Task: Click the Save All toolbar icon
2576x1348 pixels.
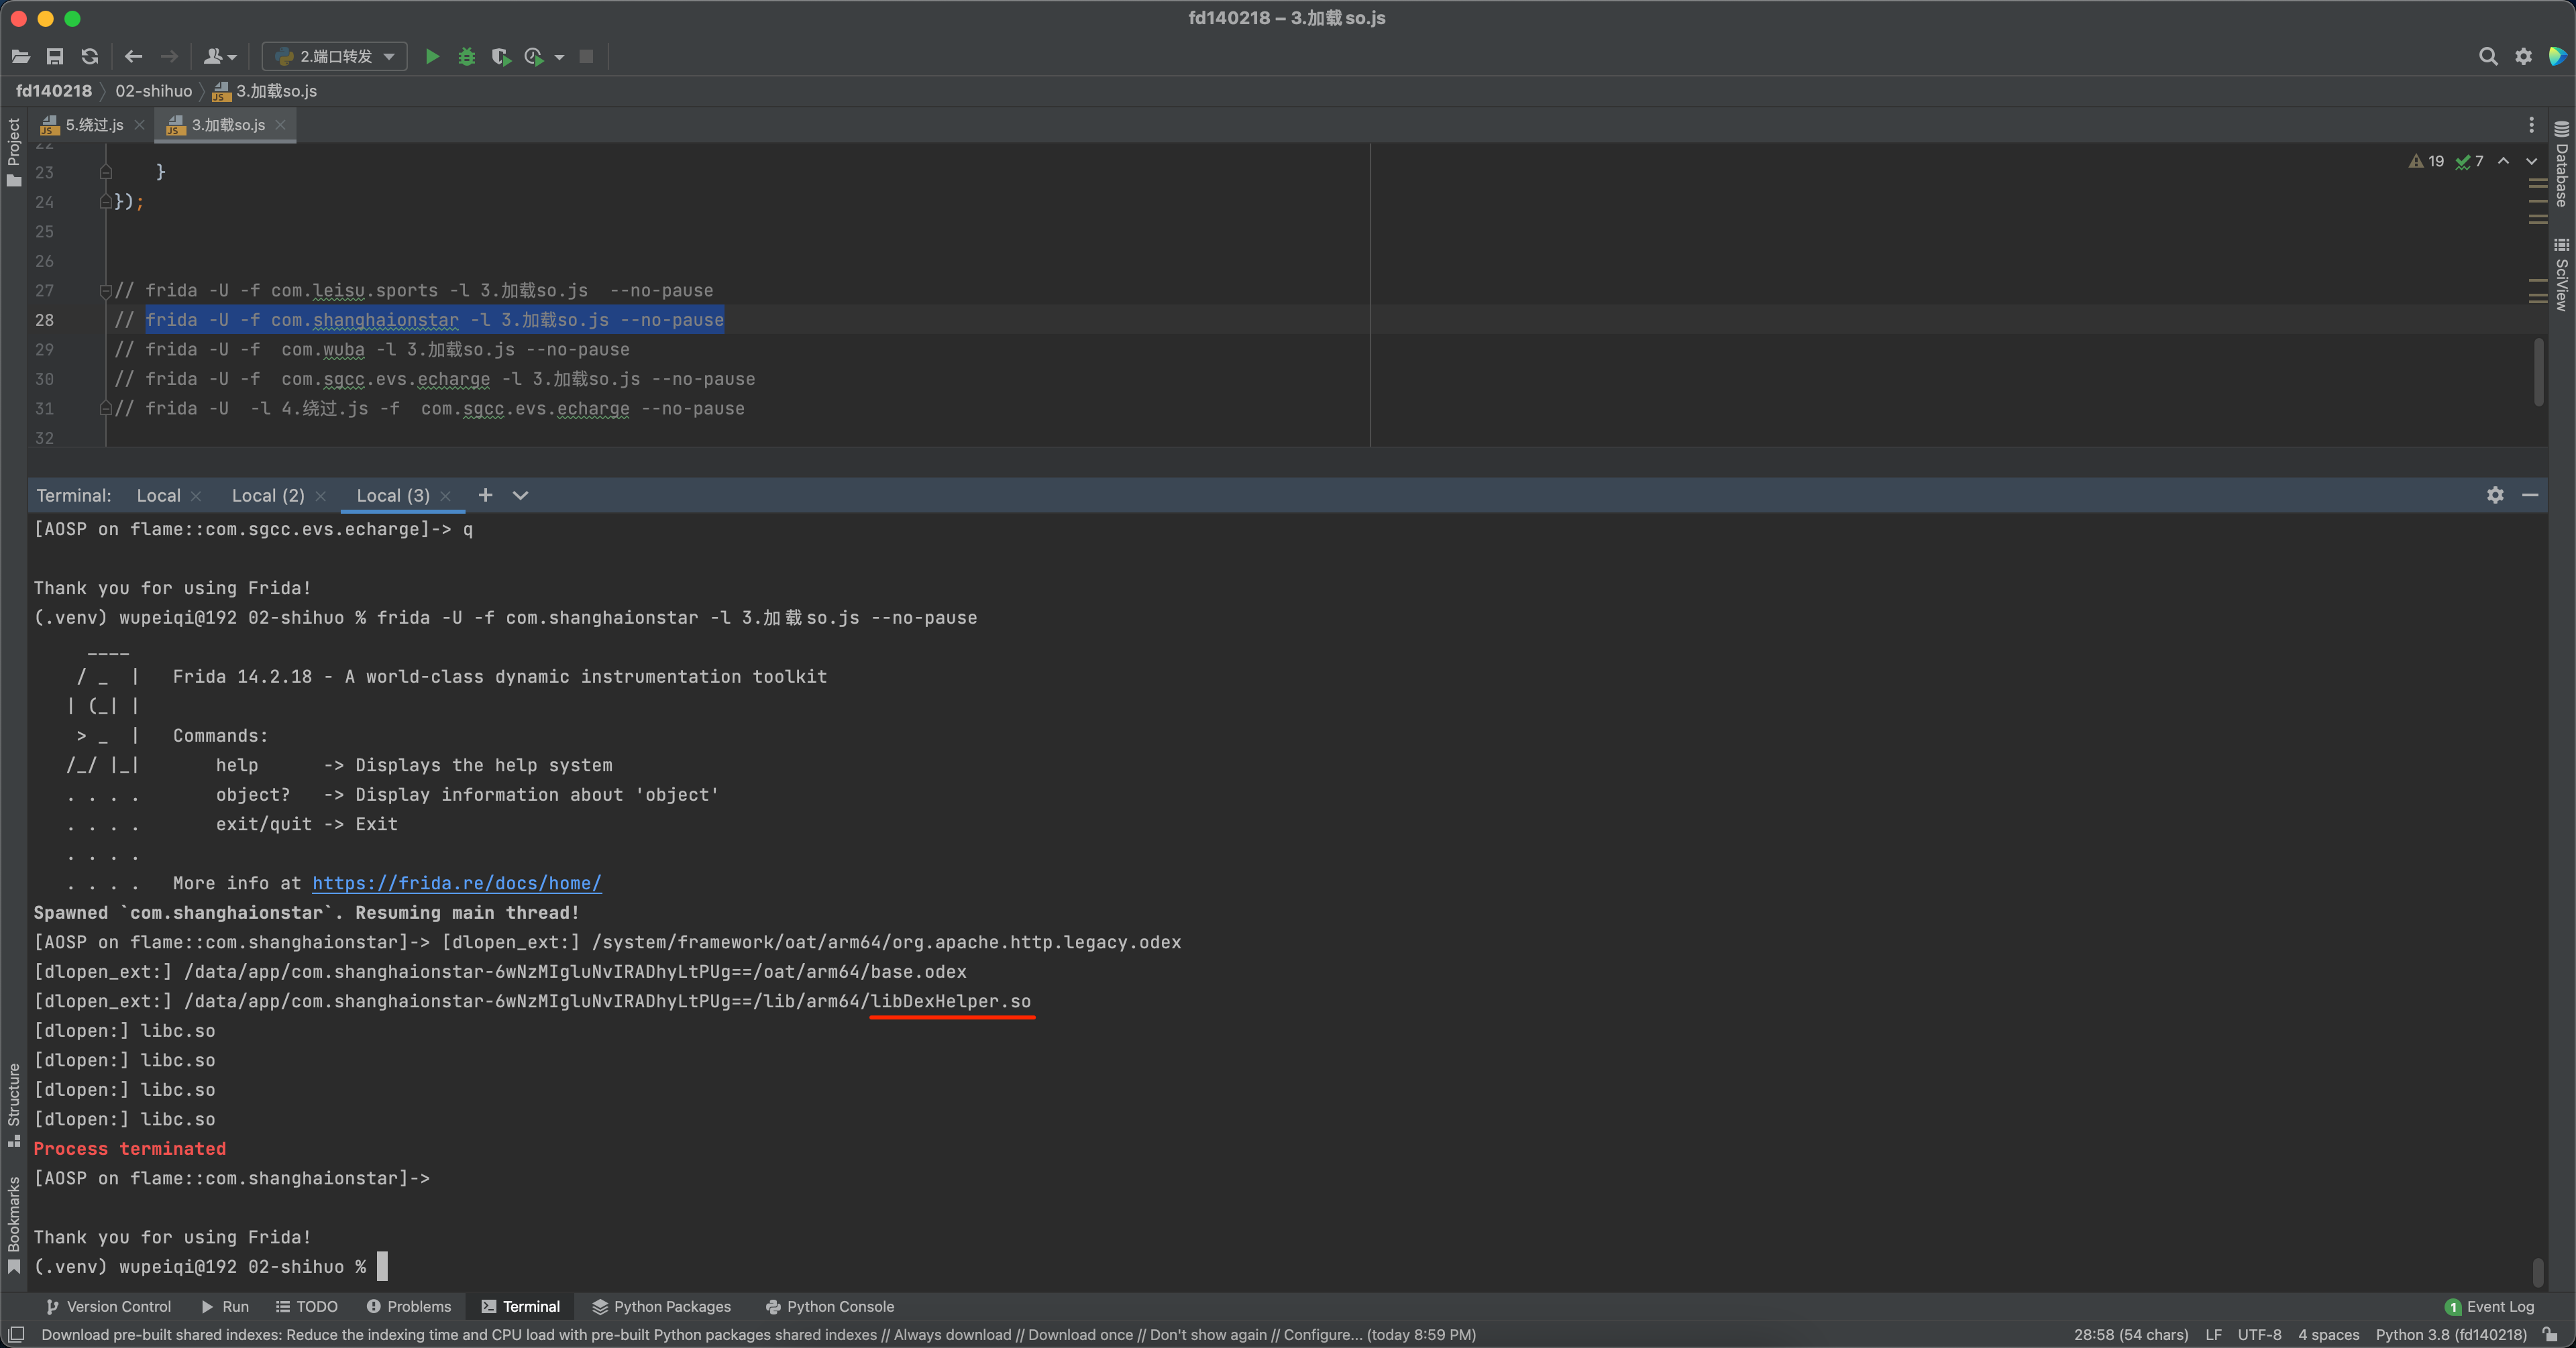Action: coord(55,56)
